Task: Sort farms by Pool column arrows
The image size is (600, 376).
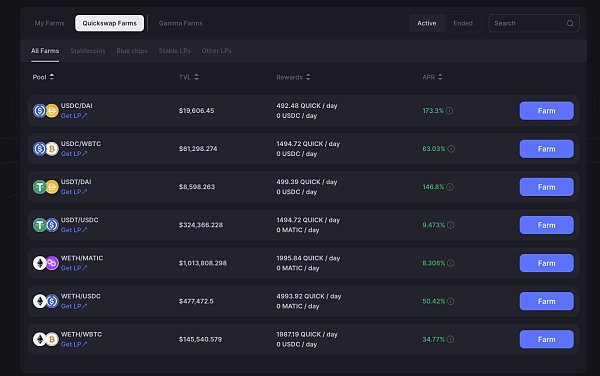Action: click(x=52, y=77)
